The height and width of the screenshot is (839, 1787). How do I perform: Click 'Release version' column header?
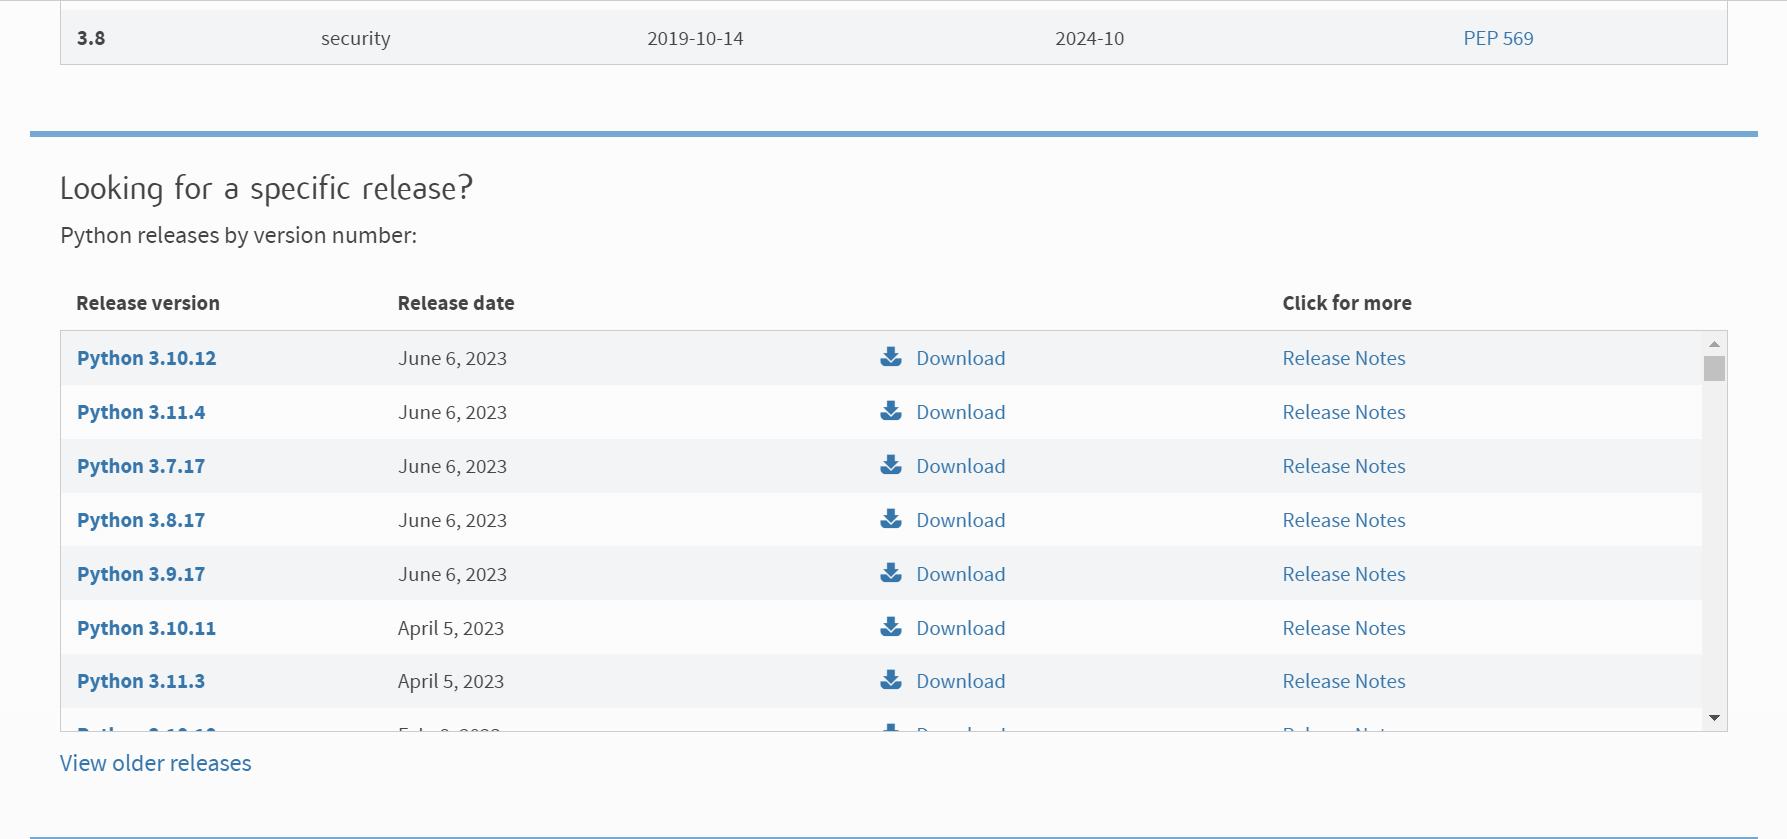pyautogui.click(x=148, y=303)
